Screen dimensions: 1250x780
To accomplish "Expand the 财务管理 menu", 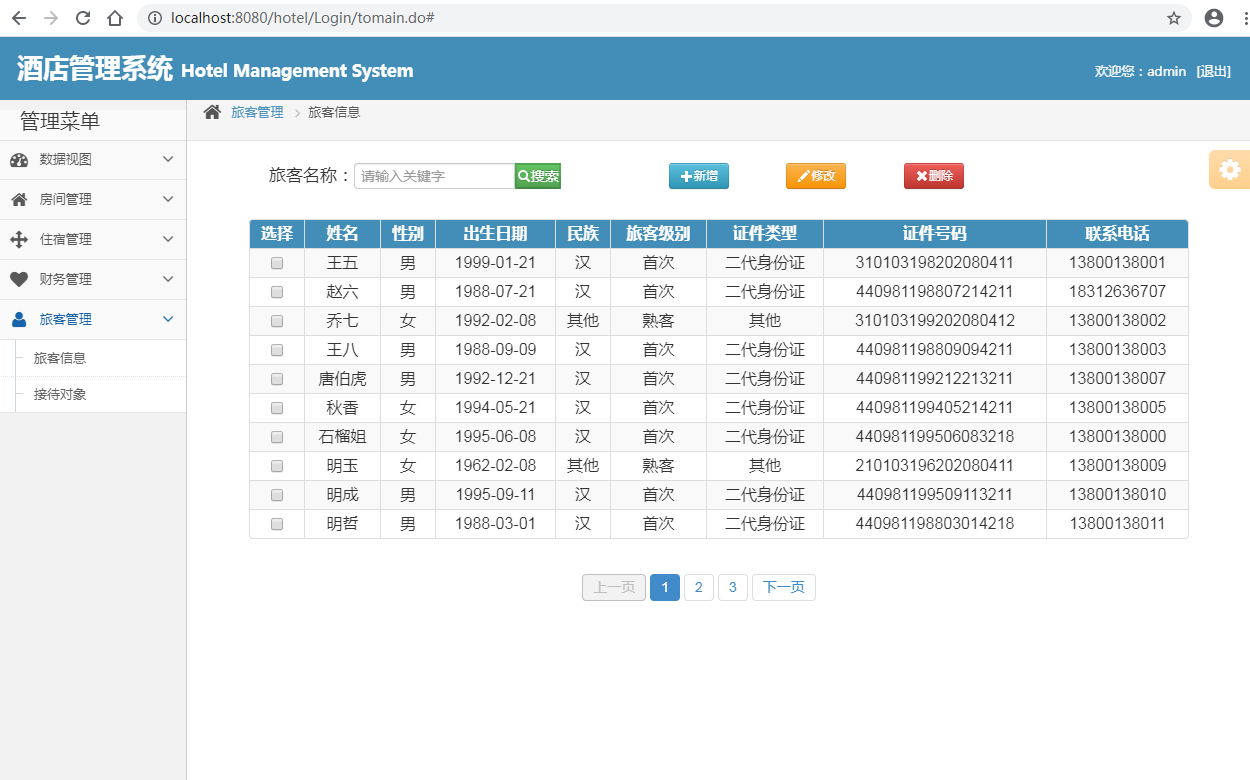I will [x=167, y=279].
